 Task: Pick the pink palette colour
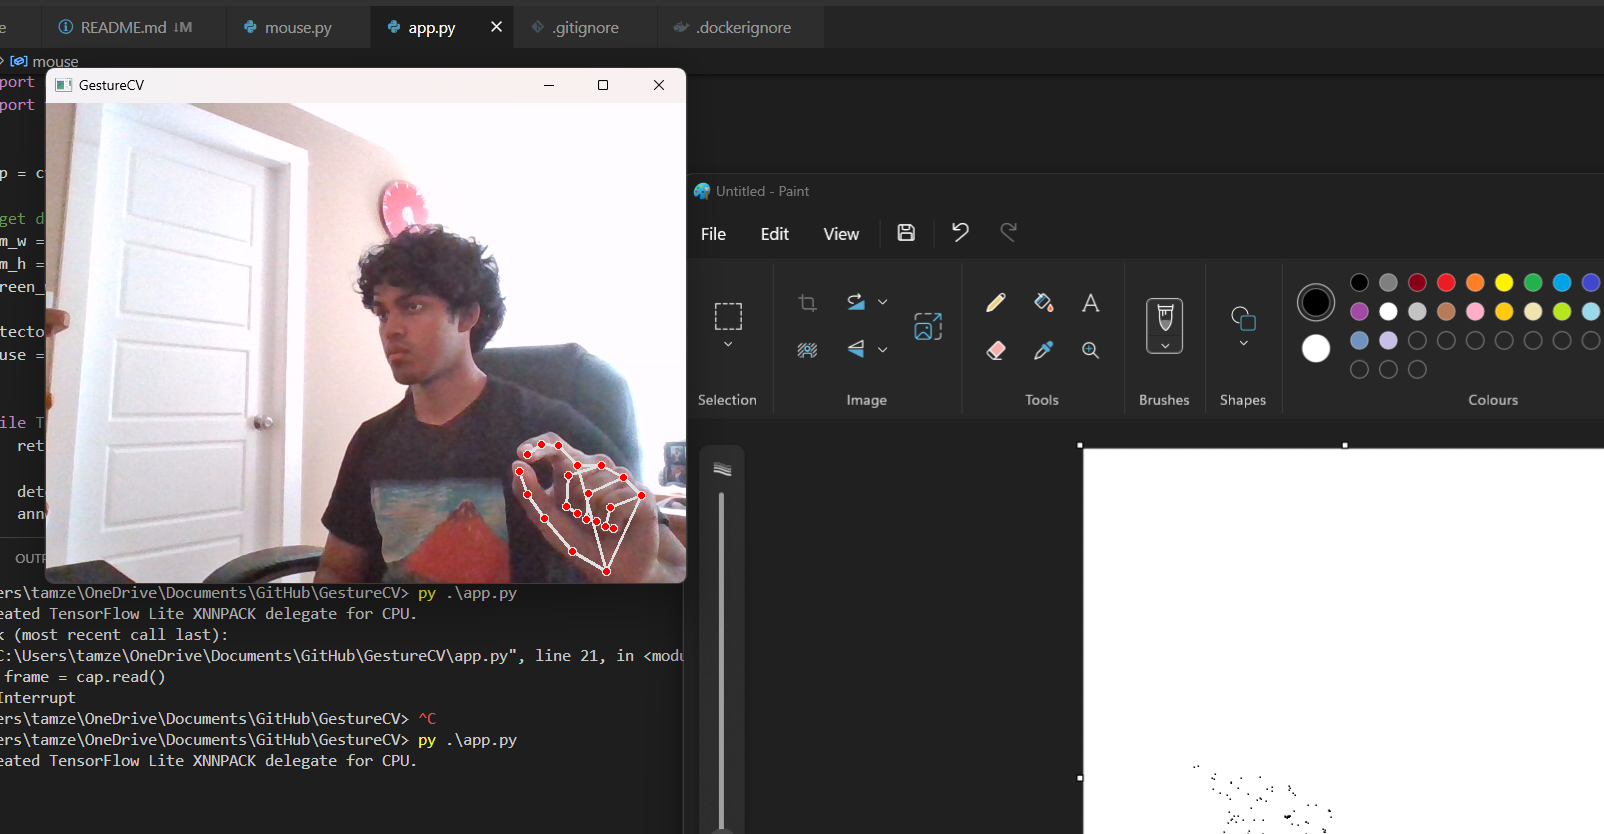(x=1475, y=312)
